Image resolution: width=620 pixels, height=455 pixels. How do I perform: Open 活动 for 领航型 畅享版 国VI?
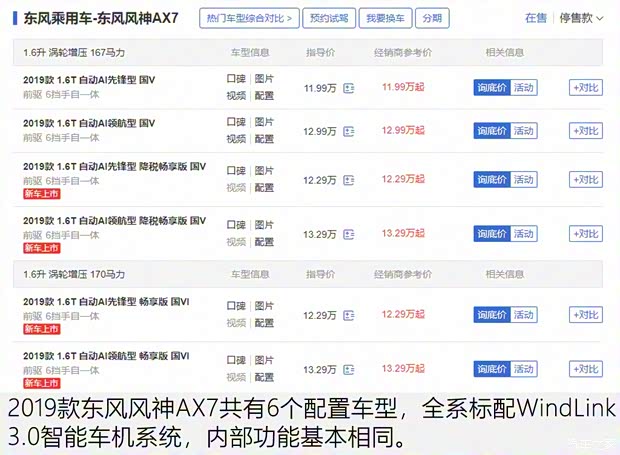[x=524, y=369]
